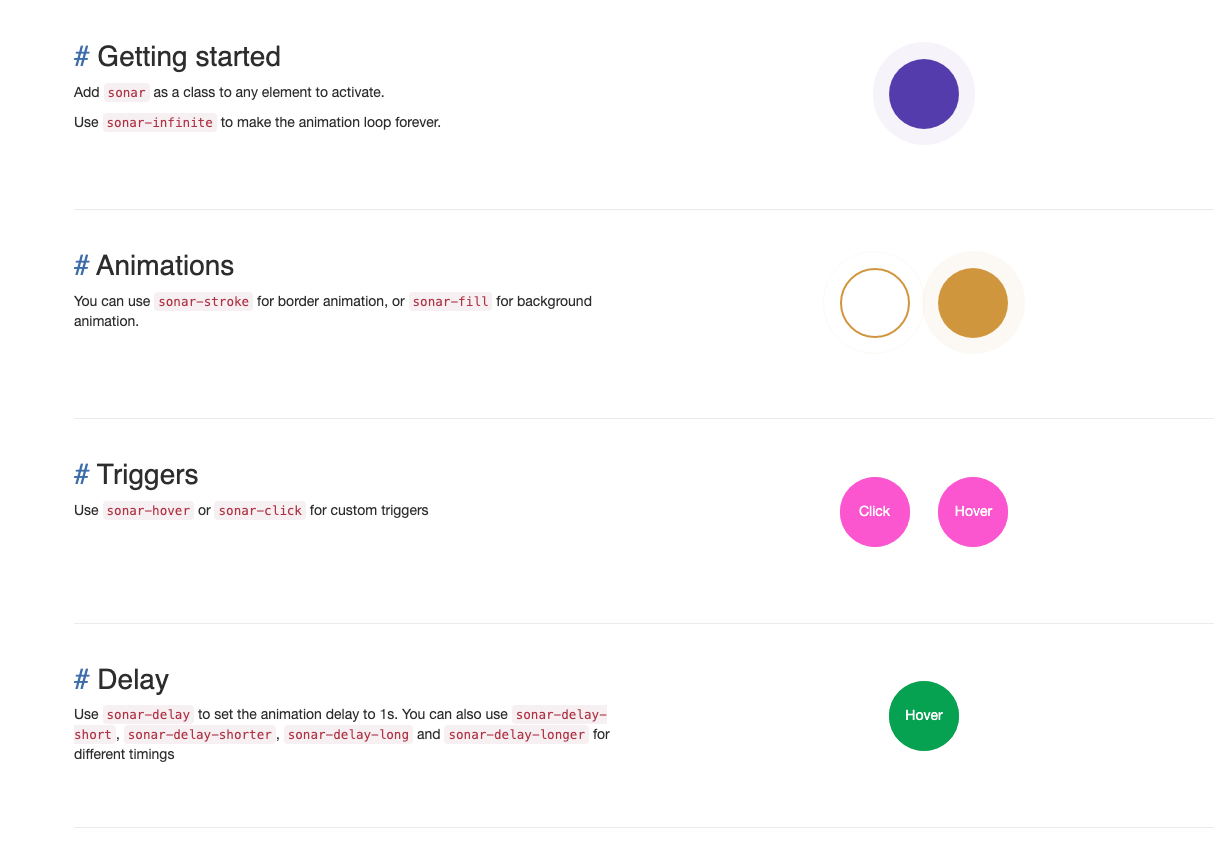Image resolution: width=1231 pixels, height=850 pixels.
Task: Select the "sonar-delay-longer" code snippet
Action: pos(516,734)
